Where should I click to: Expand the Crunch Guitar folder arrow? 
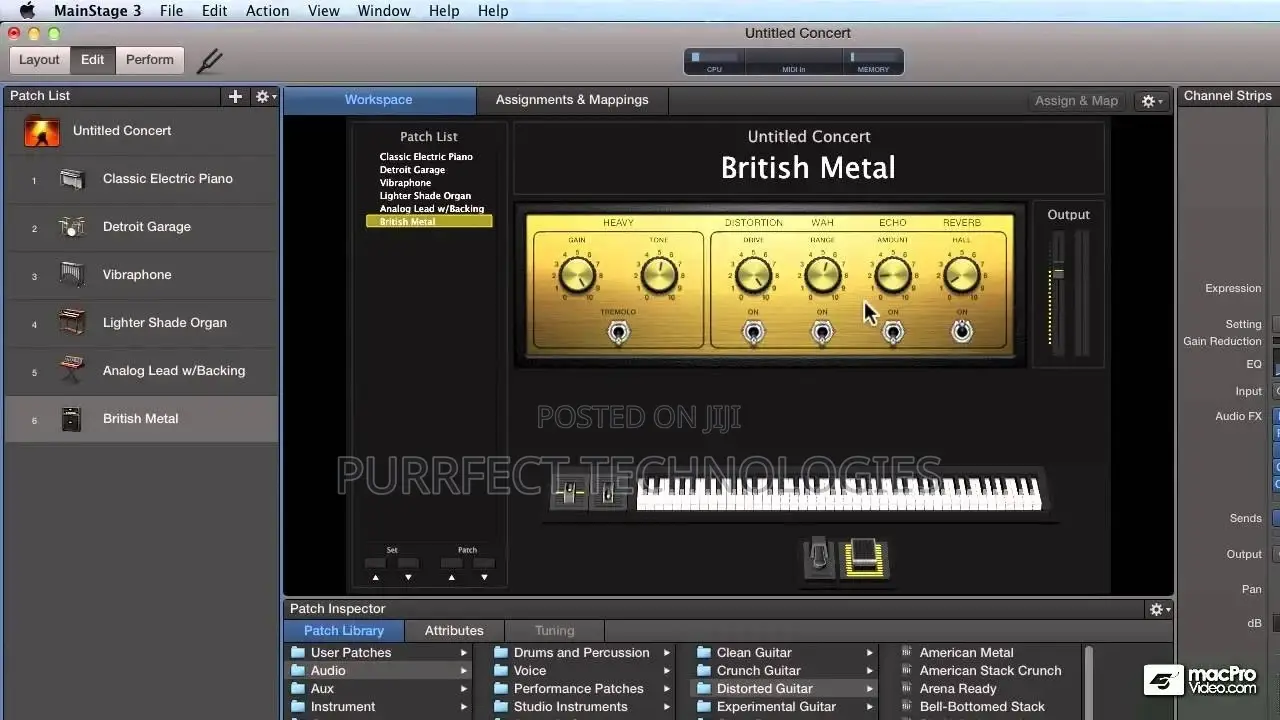point(870,671)
